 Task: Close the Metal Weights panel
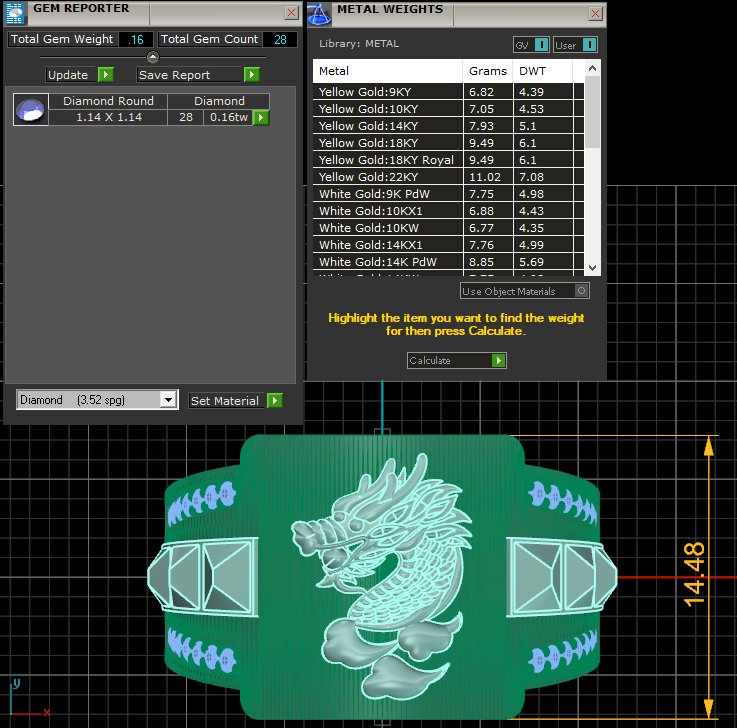coord(596,13)
